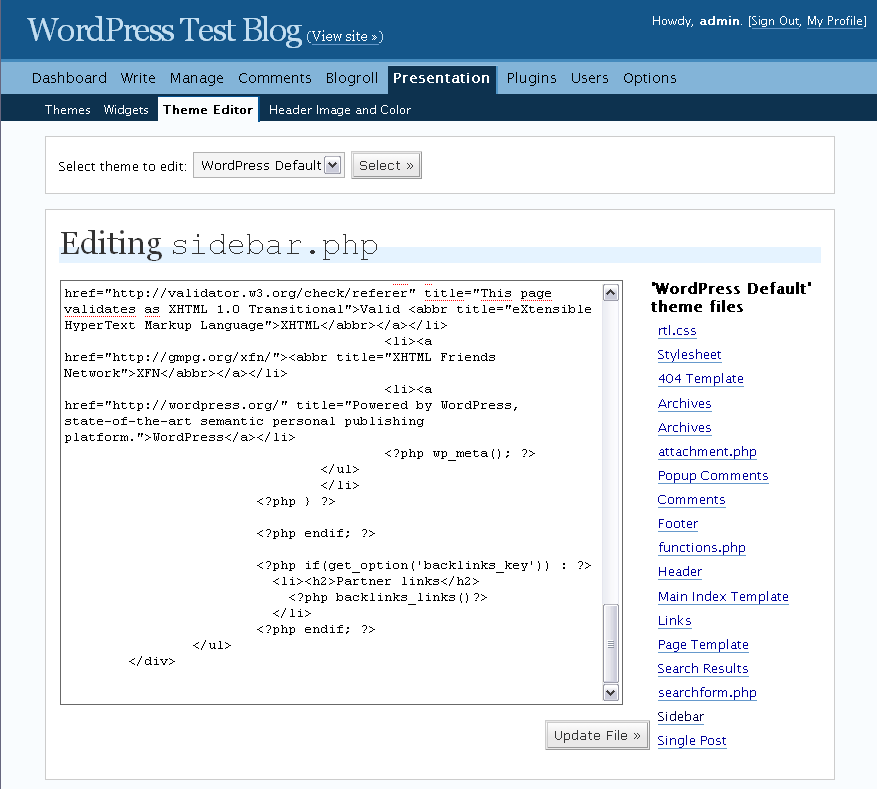Open the searchform.php theme file
The width and height of the screenshot is (877, 789).
point(707,693)
